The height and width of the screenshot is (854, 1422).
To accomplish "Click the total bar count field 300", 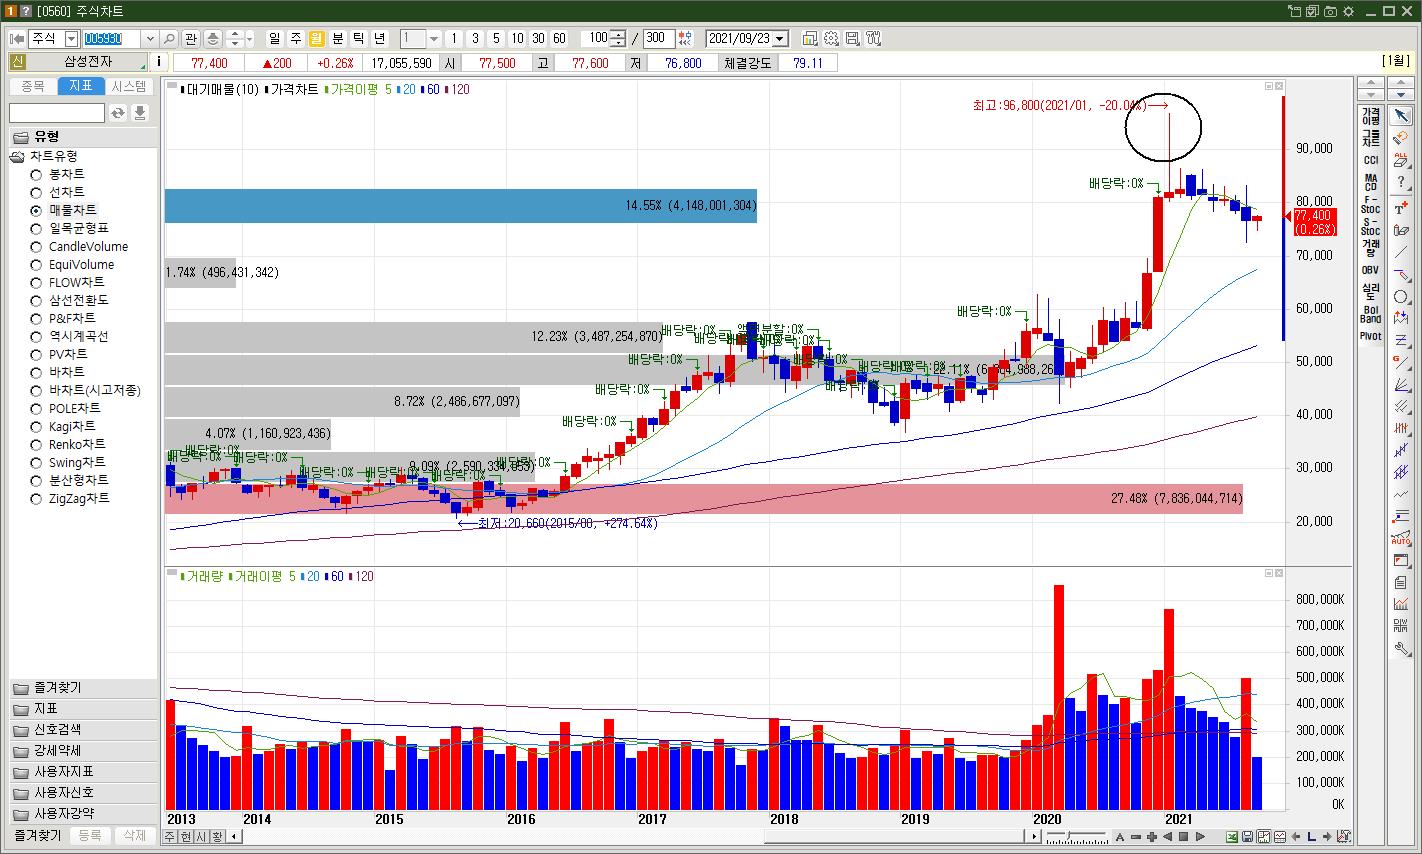I will click(x=658, y=39).
